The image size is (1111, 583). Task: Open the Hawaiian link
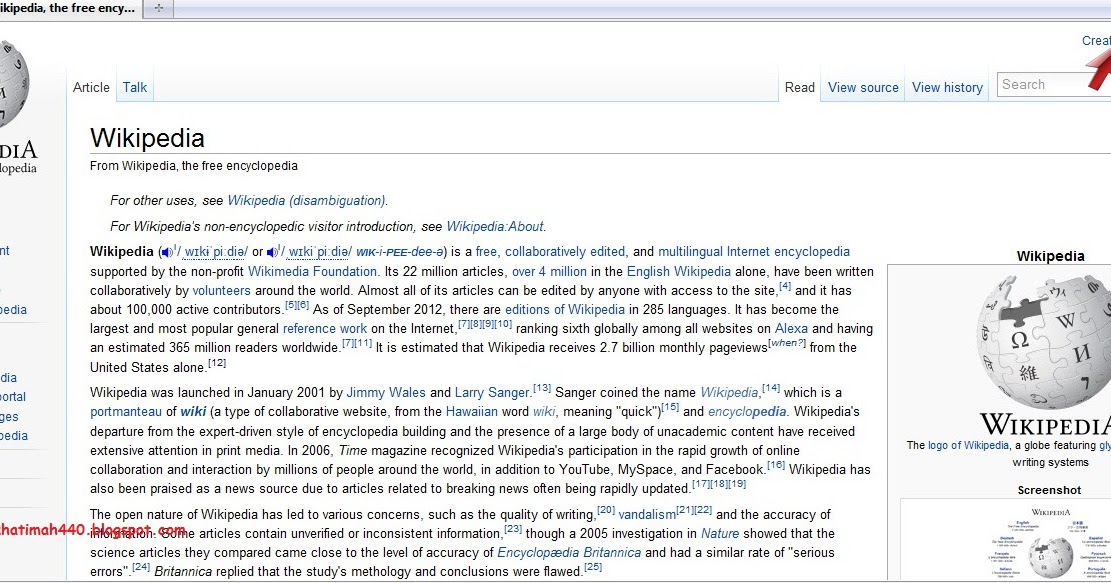pos(472,412)
